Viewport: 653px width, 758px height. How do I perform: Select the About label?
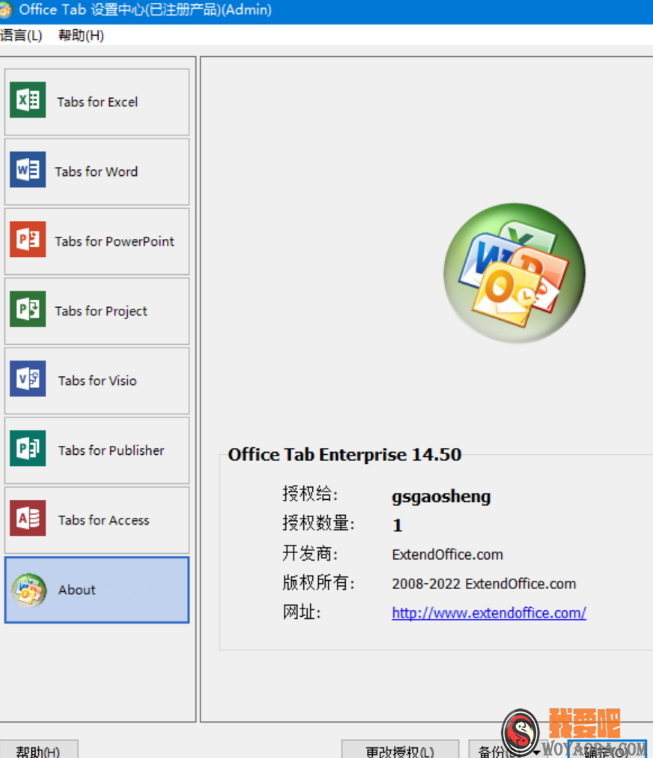[77, 590]
